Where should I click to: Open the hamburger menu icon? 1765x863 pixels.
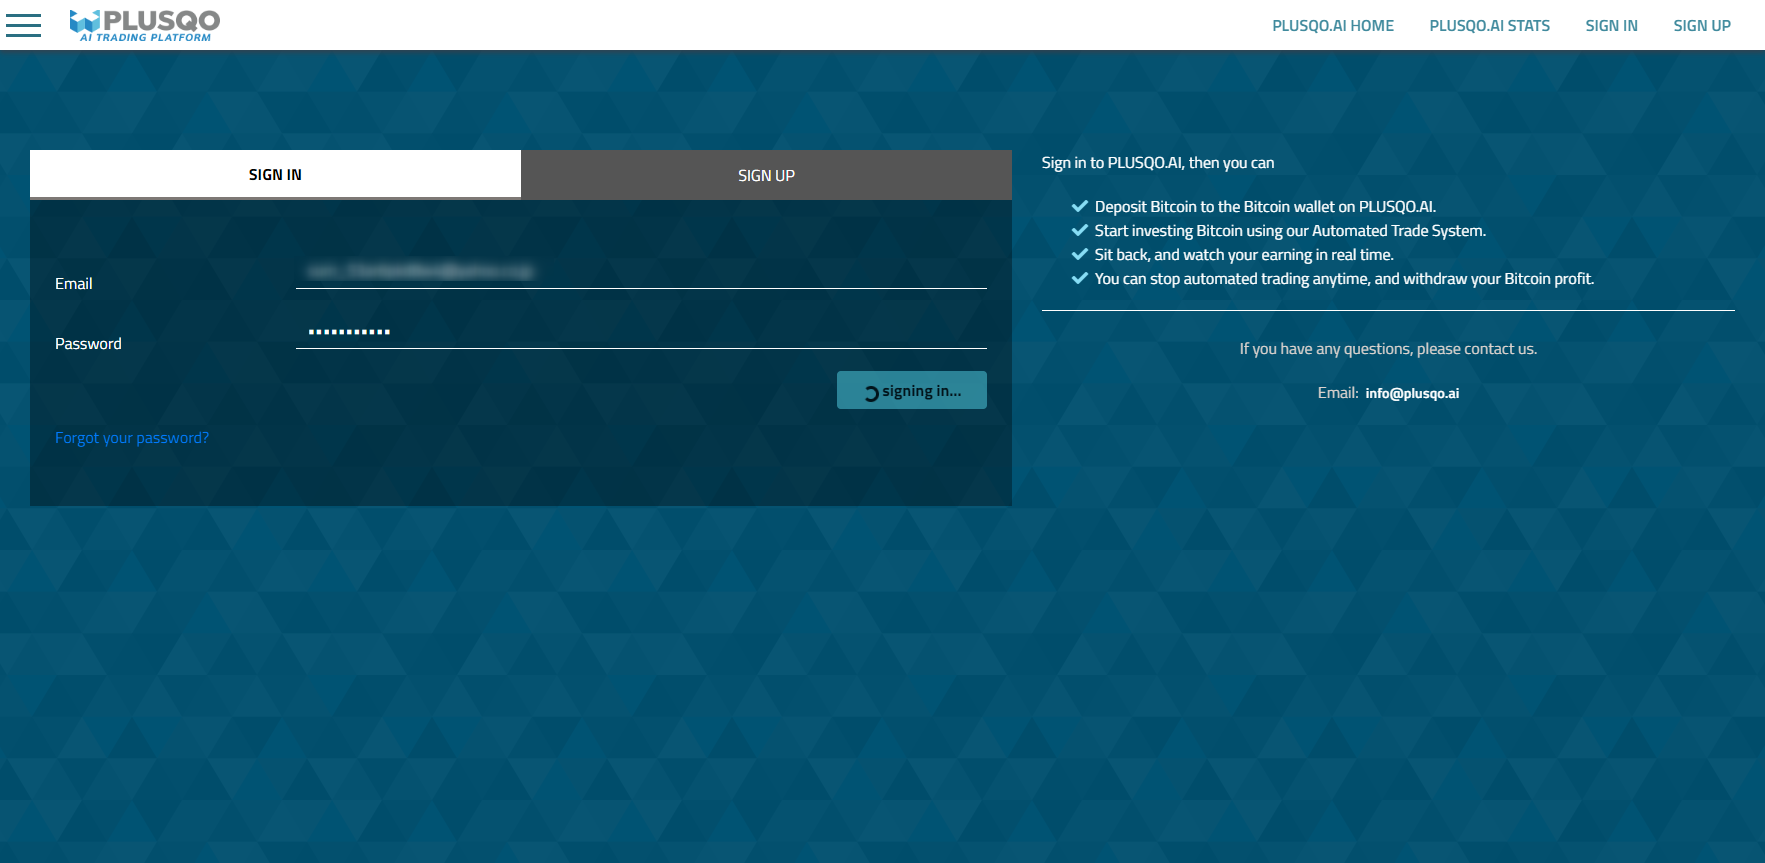23,25
